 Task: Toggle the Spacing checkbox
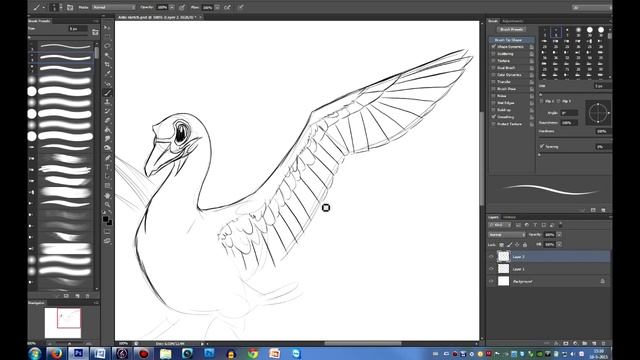(542, 146)
